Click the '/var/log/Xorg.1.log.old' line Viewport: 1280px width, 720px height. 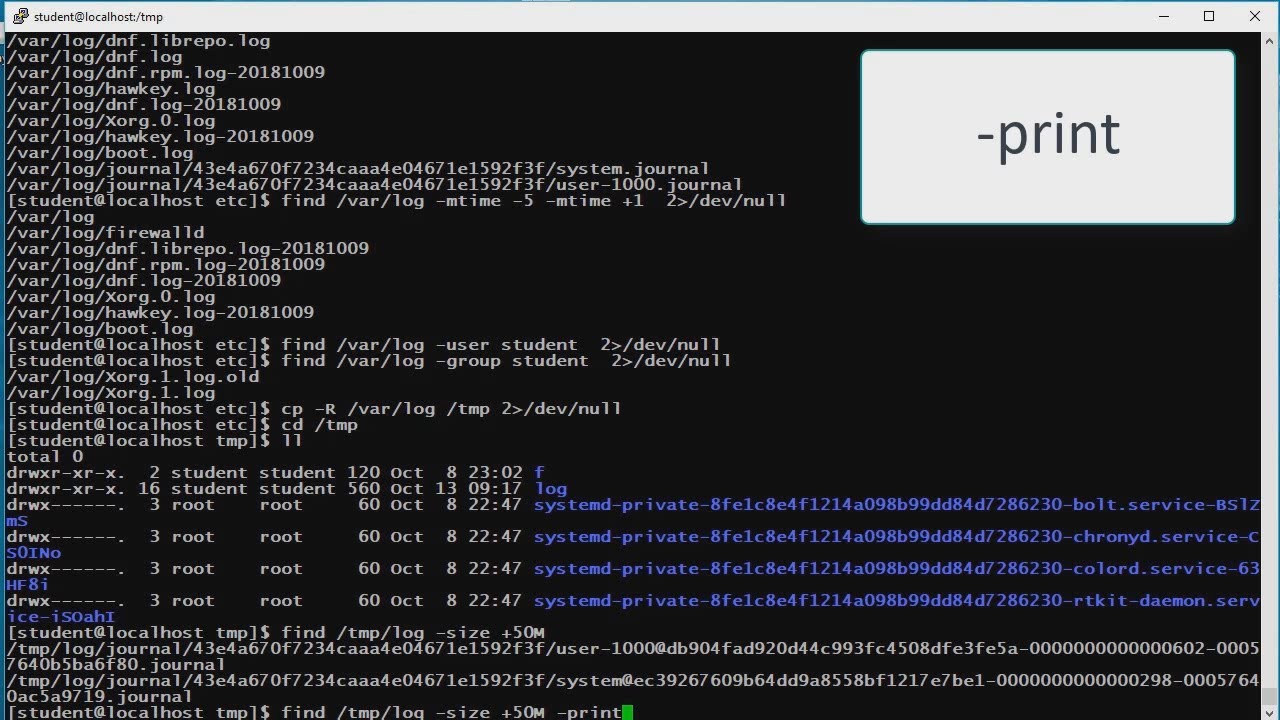[x=133, y=377]
